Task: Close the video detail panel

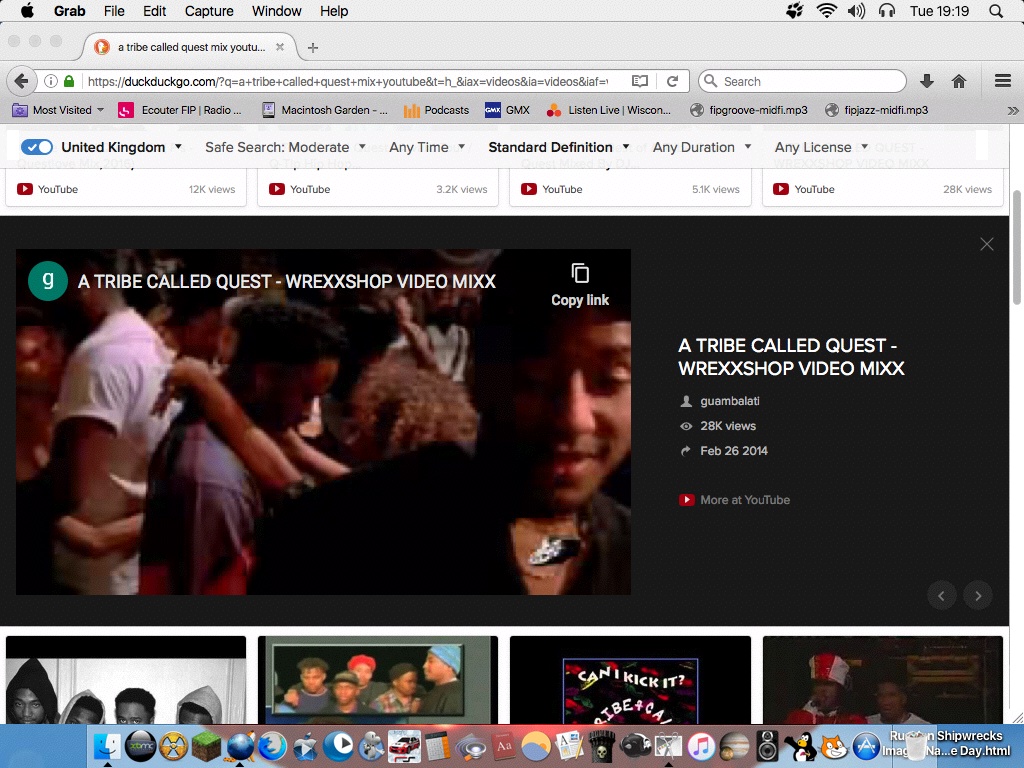Action: click(986, 244)
